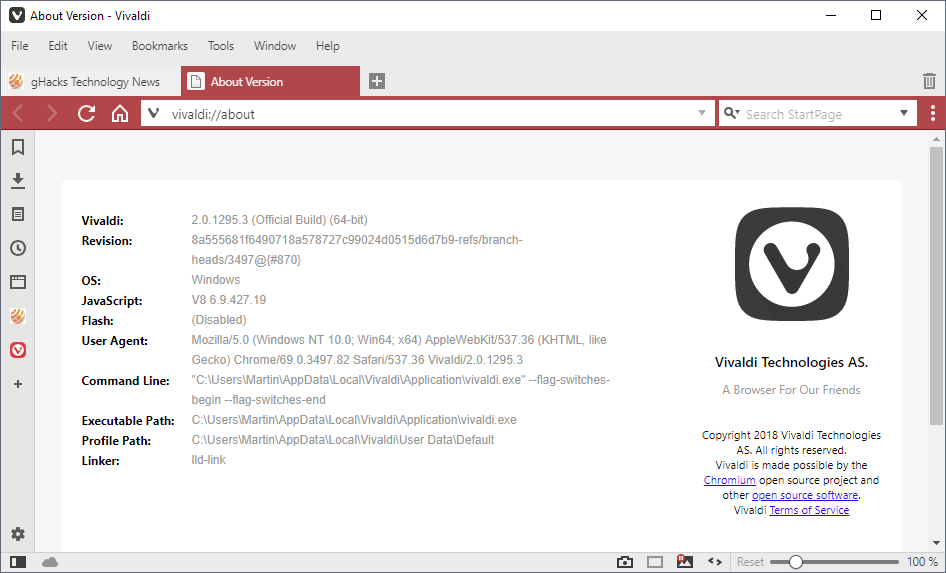Open the Window menu

point(275,46)
